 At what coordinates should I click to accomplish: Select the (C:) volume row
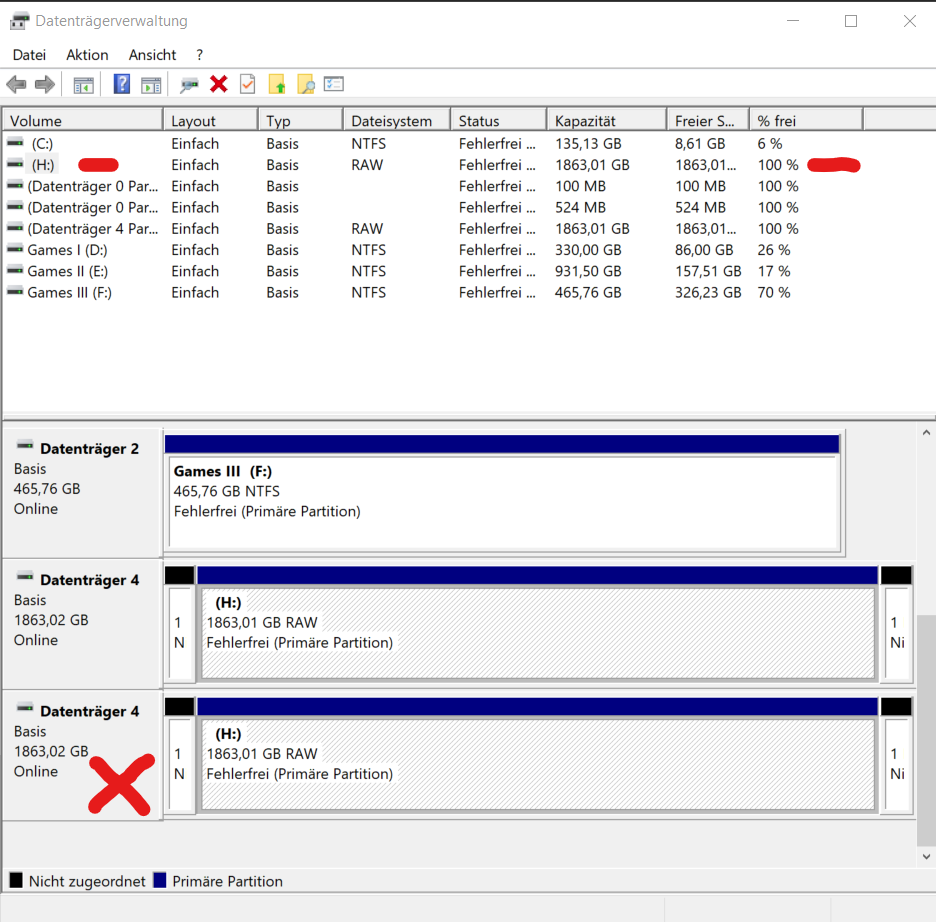[432, 144]
